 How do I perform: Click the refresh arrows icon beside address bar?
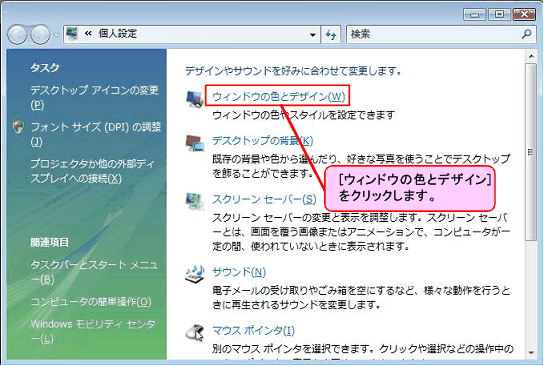(x=331, y=34)
